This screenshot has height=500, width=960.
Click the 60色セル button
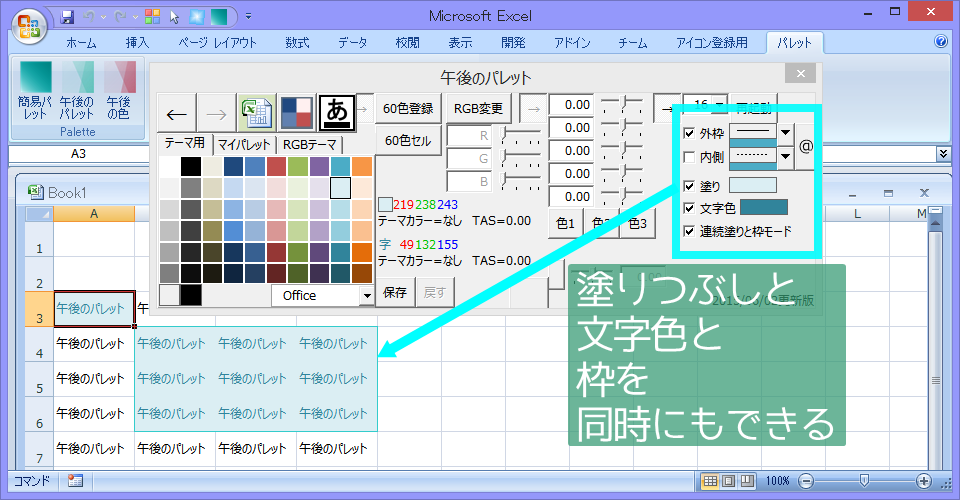408,141
